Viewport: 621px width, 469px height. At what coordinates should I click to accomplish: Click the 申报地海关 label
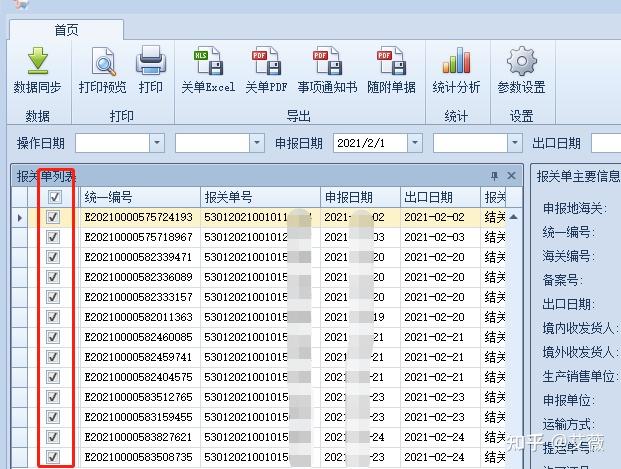(x=575, y=208)
